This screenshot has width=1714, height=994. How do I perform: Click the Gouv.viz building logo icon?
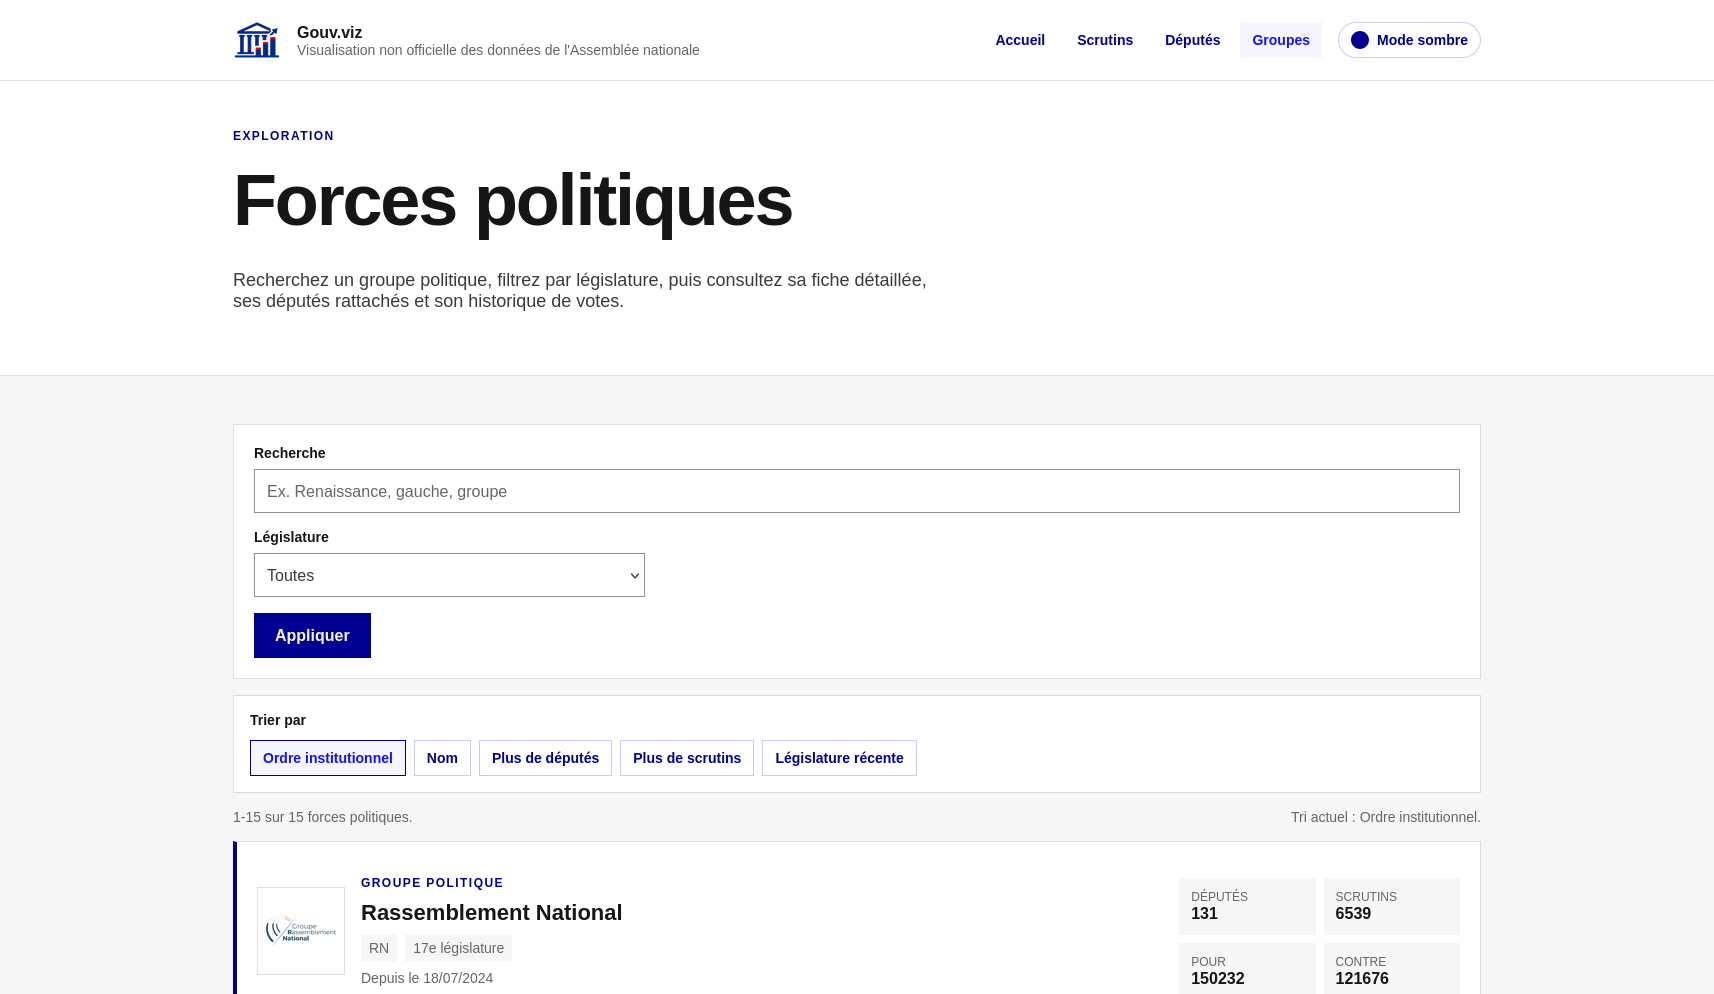[x=257, y=40]
